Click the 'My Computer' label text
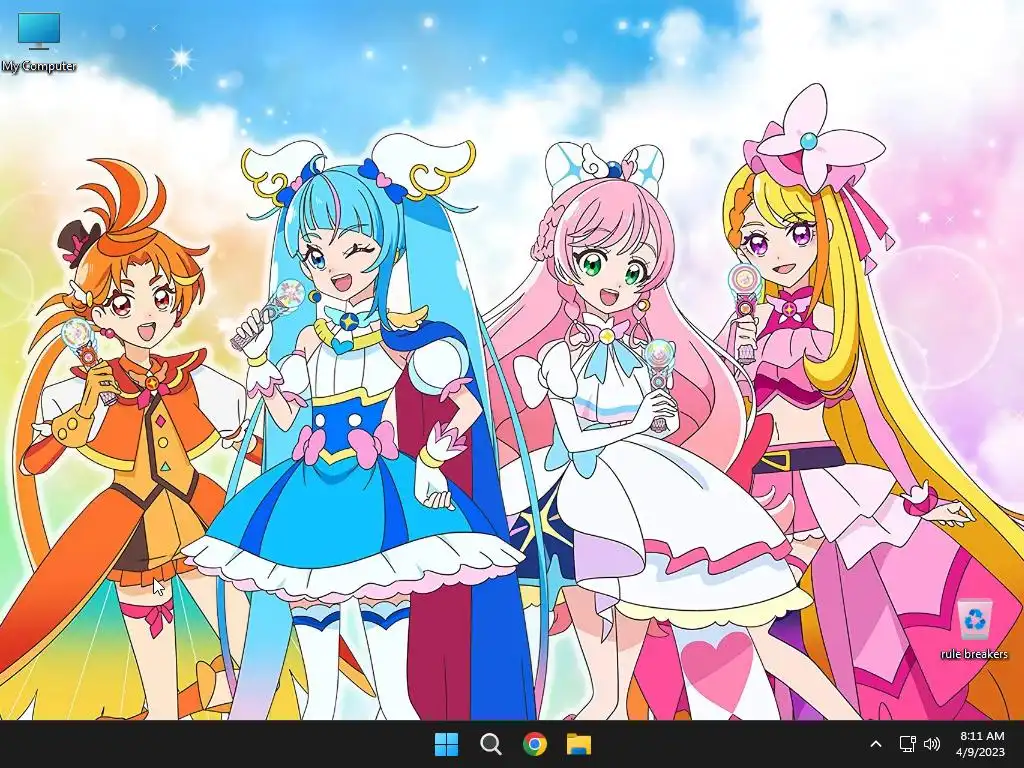1024x768 pixels. click(39, 66)
